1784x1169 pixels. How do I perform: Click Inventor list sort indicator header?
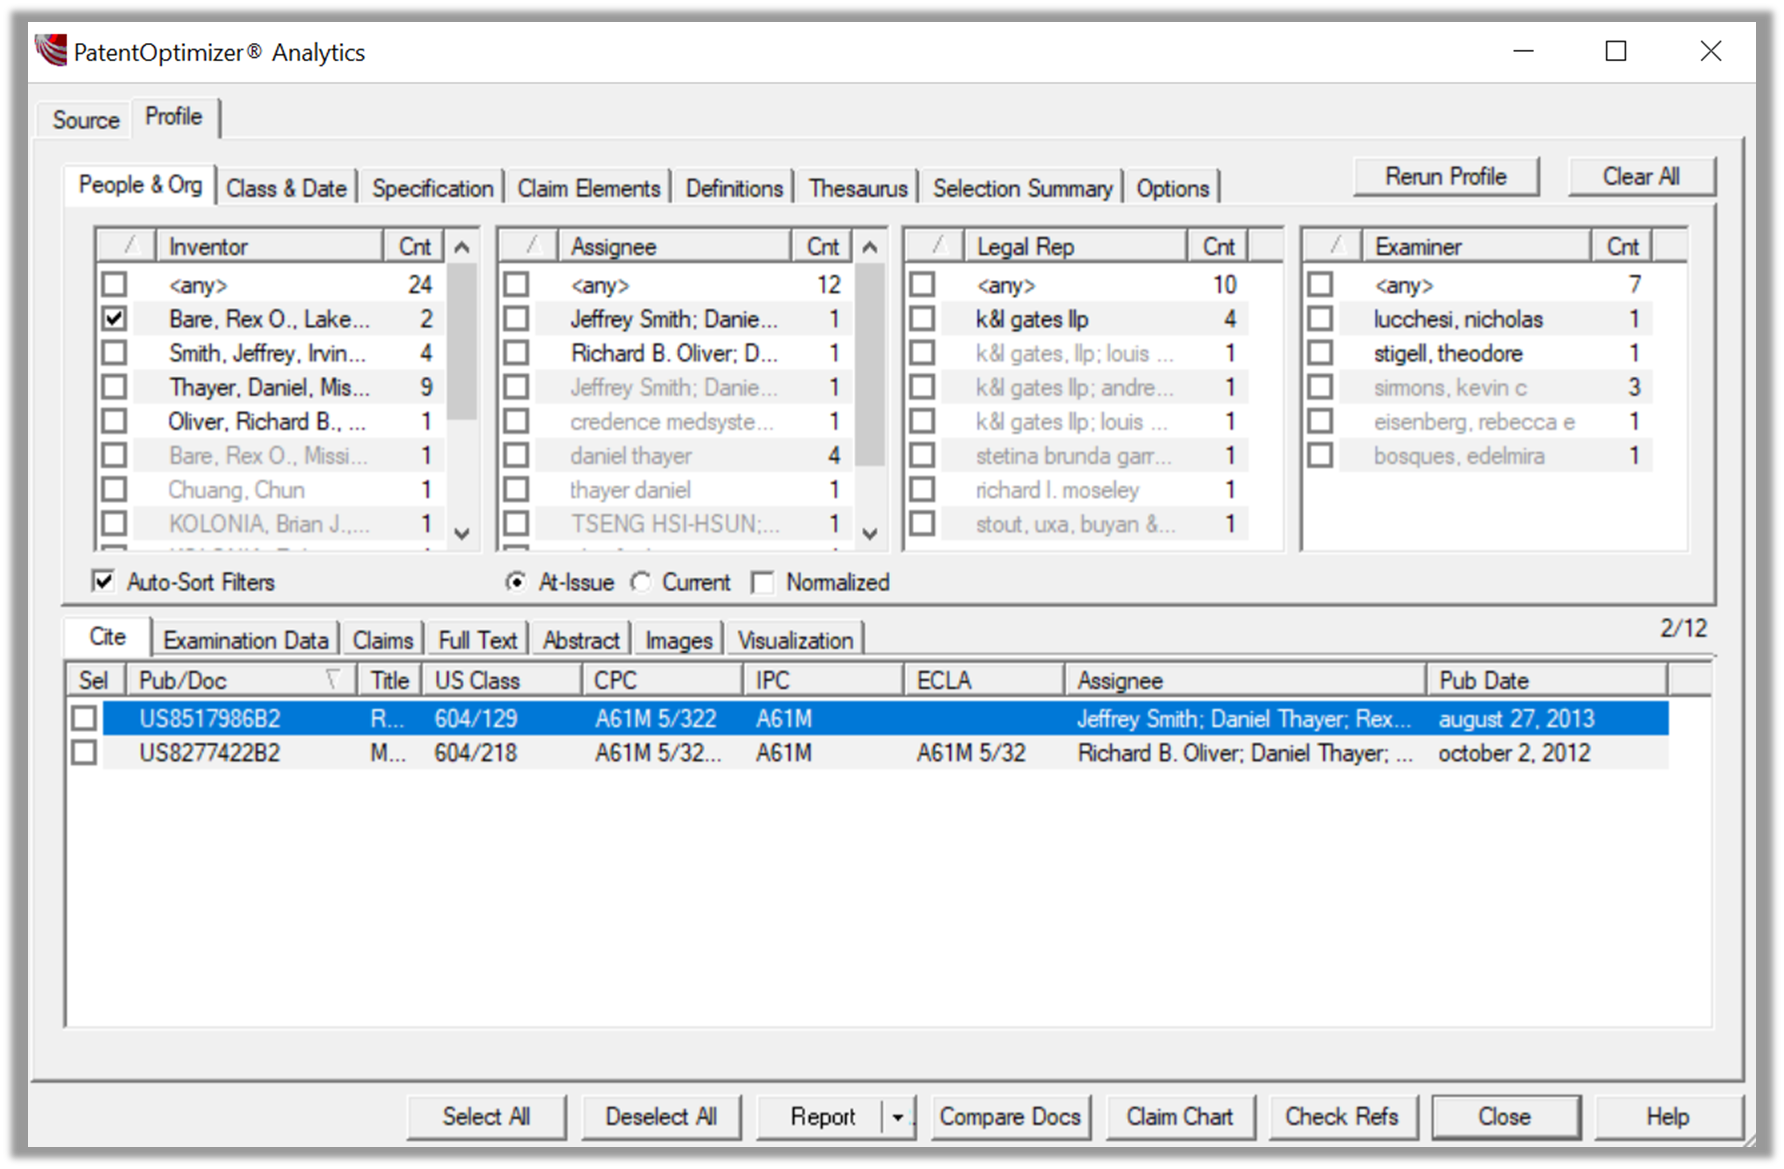pyautogui.click(x=127, y=246)
